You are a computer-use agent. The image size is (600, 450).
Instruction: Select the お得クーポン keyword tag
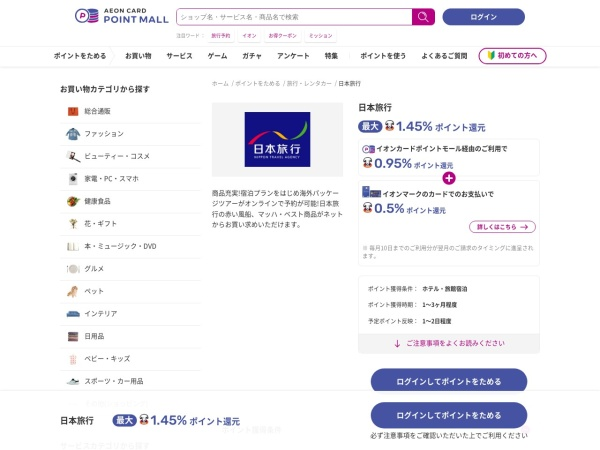[282, 36]
